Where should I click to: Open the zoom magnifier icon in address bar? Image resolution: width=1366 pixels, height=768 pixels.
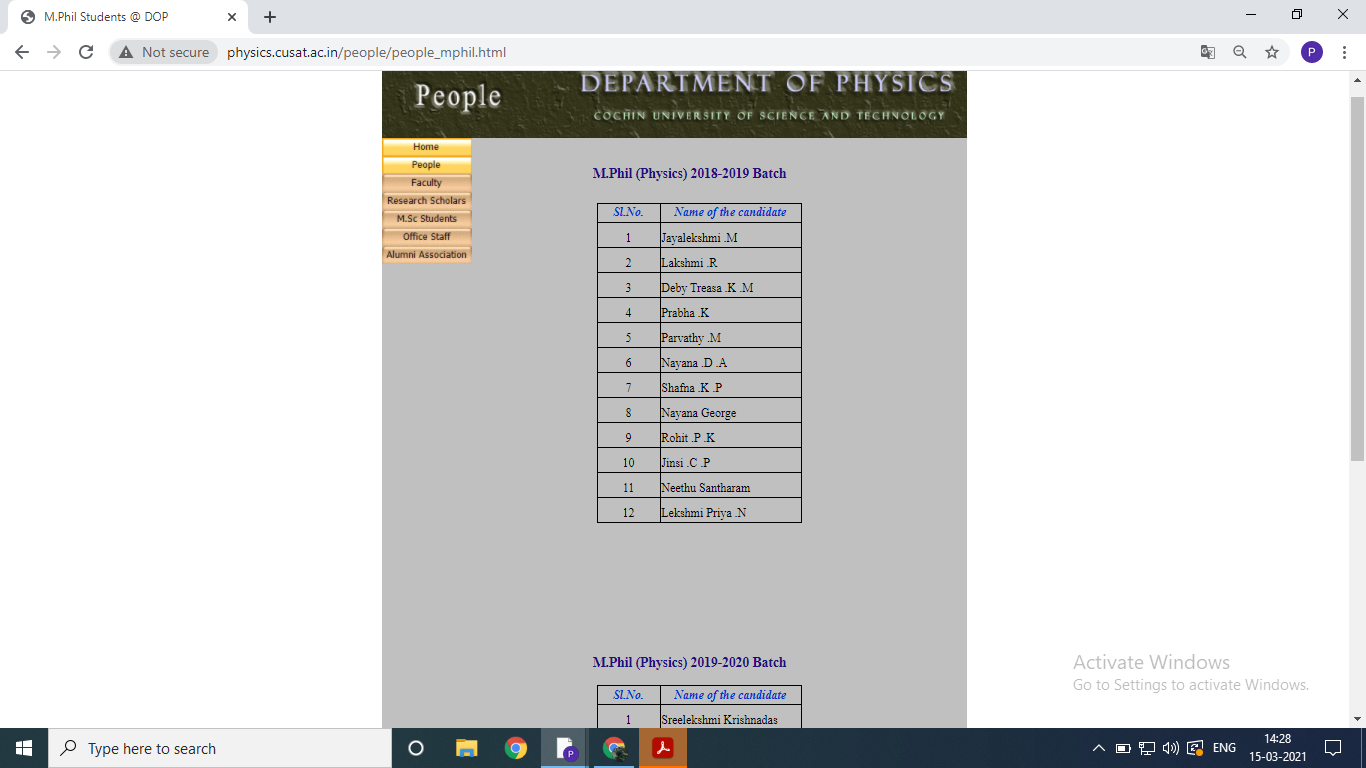click(x=1240, y=52)
